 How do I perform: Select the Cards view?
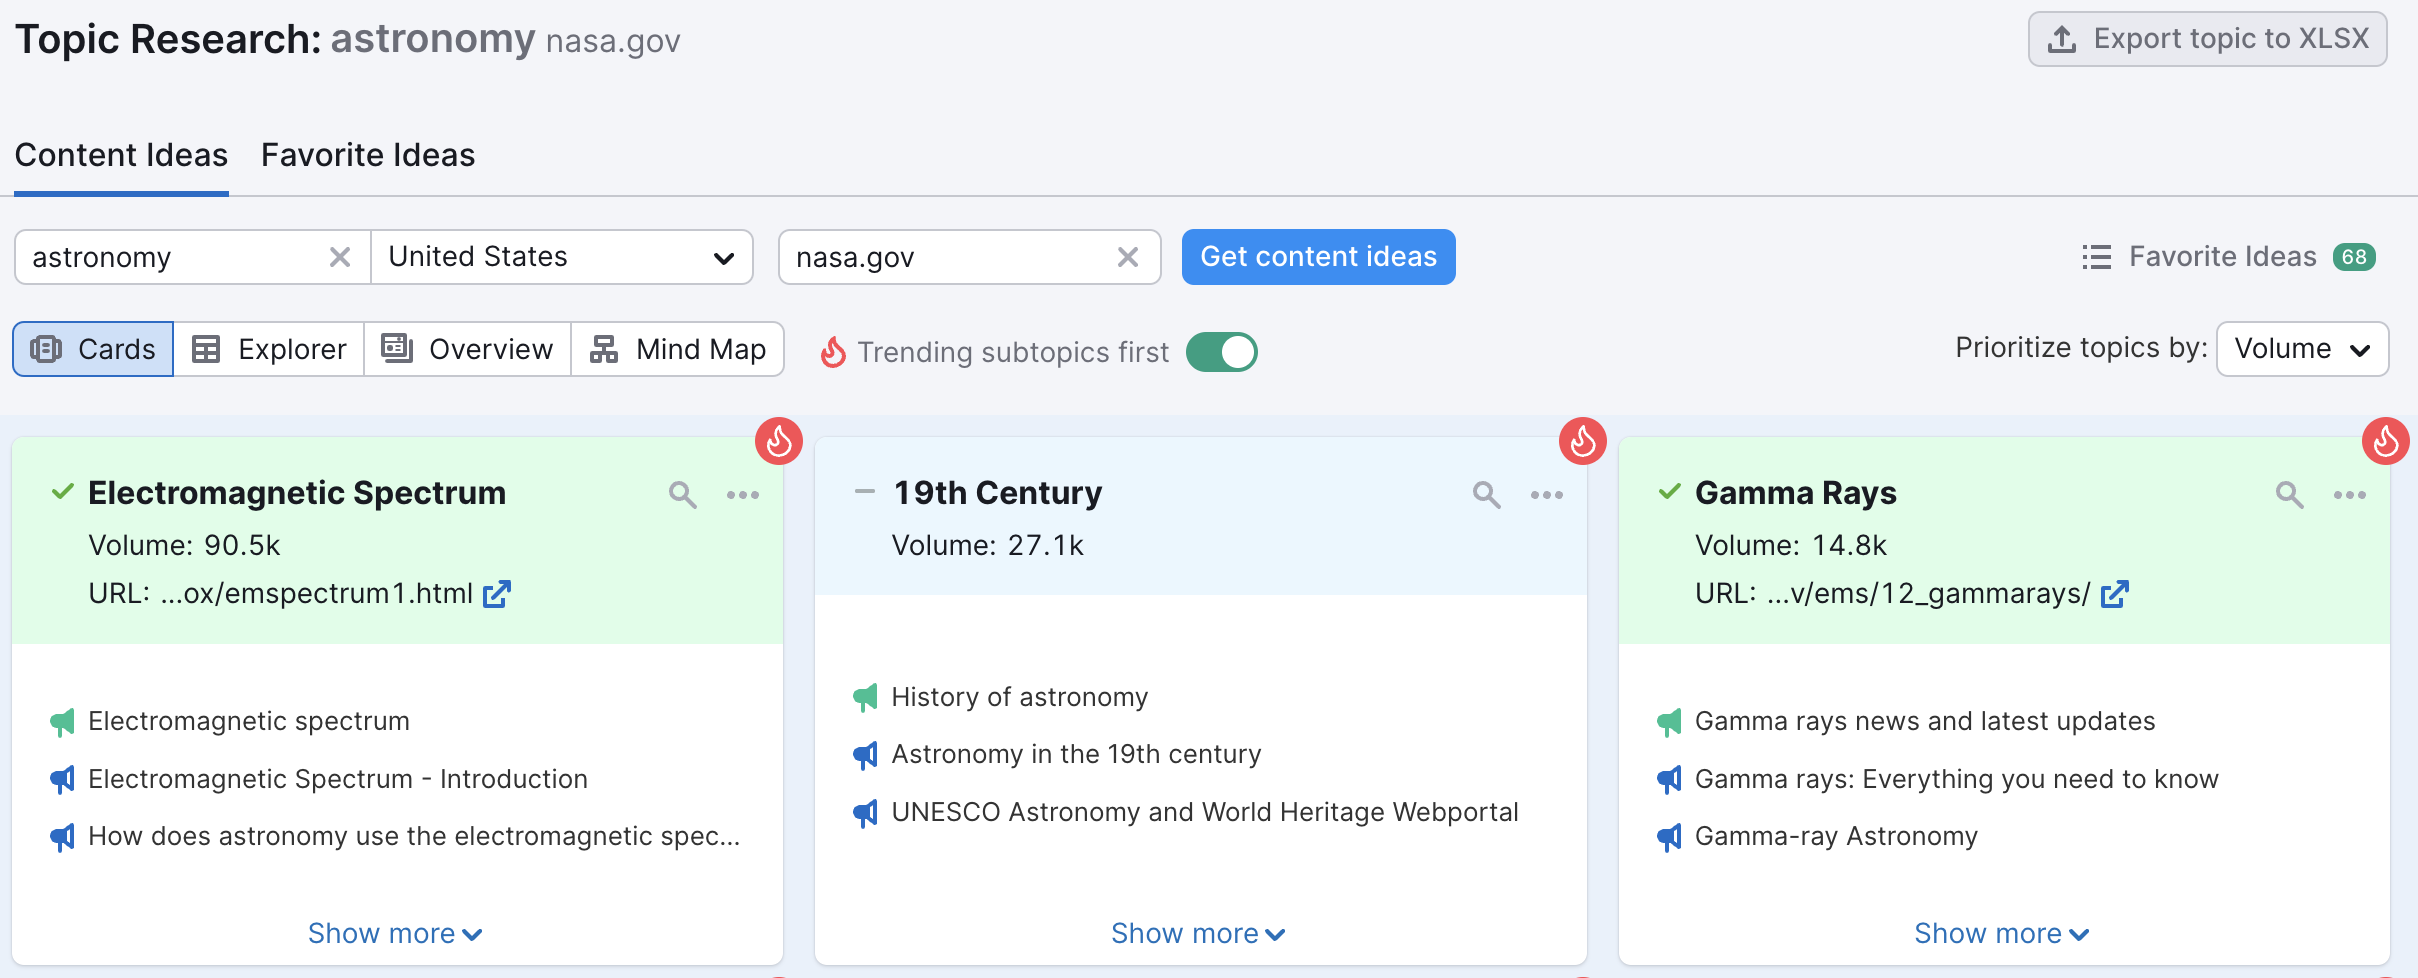92,349
